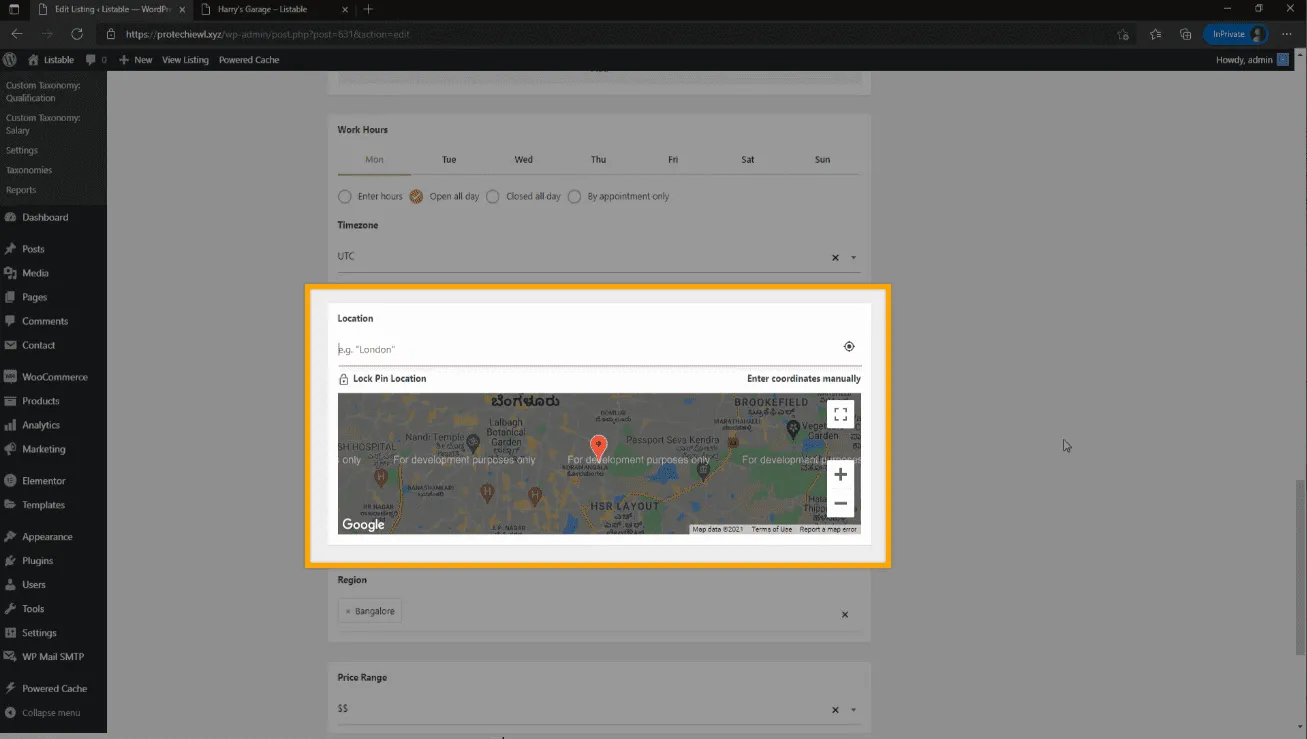The image size is (1307, 739).
Task: Select the Enter hours radio option
Action: (345, 197)
